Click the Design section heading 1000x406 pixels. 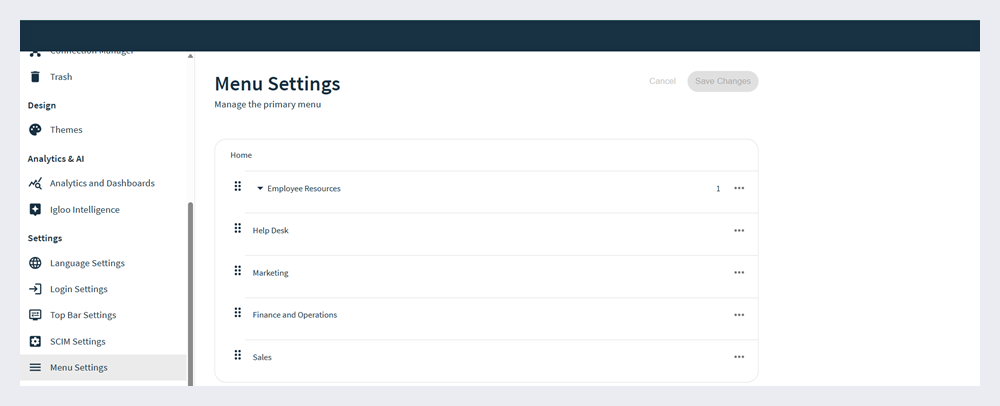pos(41,105)
